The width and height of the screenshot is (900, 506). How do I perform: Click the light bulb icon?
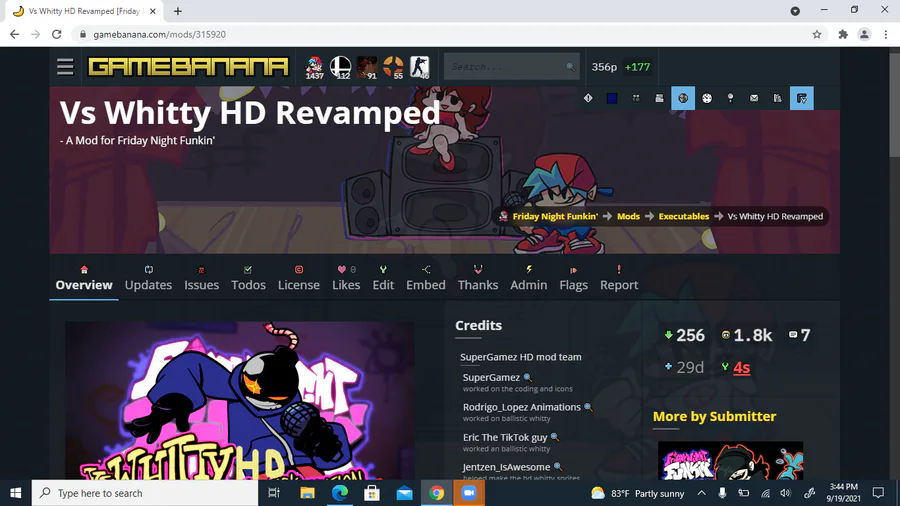click(730, 98)
